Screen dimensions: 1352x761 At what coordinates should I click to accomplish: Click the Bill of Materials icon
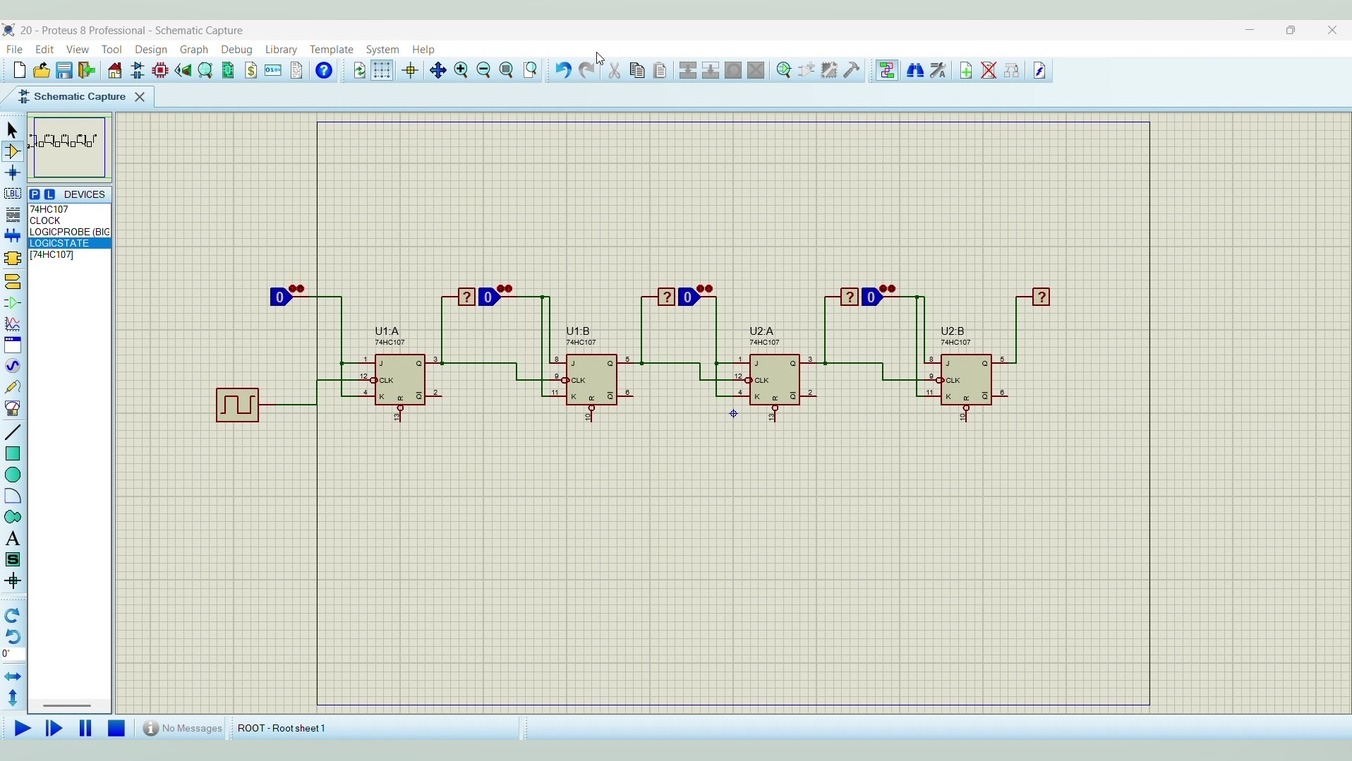251,70
